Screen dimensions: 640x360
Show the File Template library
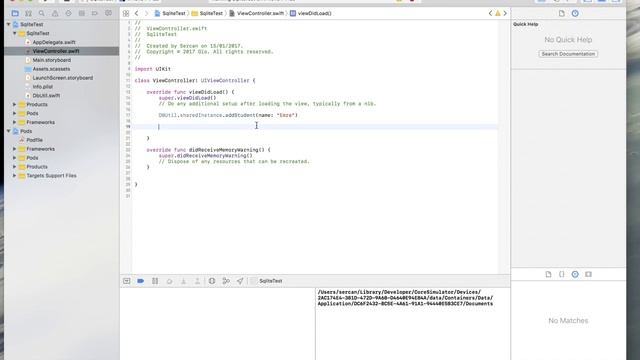point(548,274)
